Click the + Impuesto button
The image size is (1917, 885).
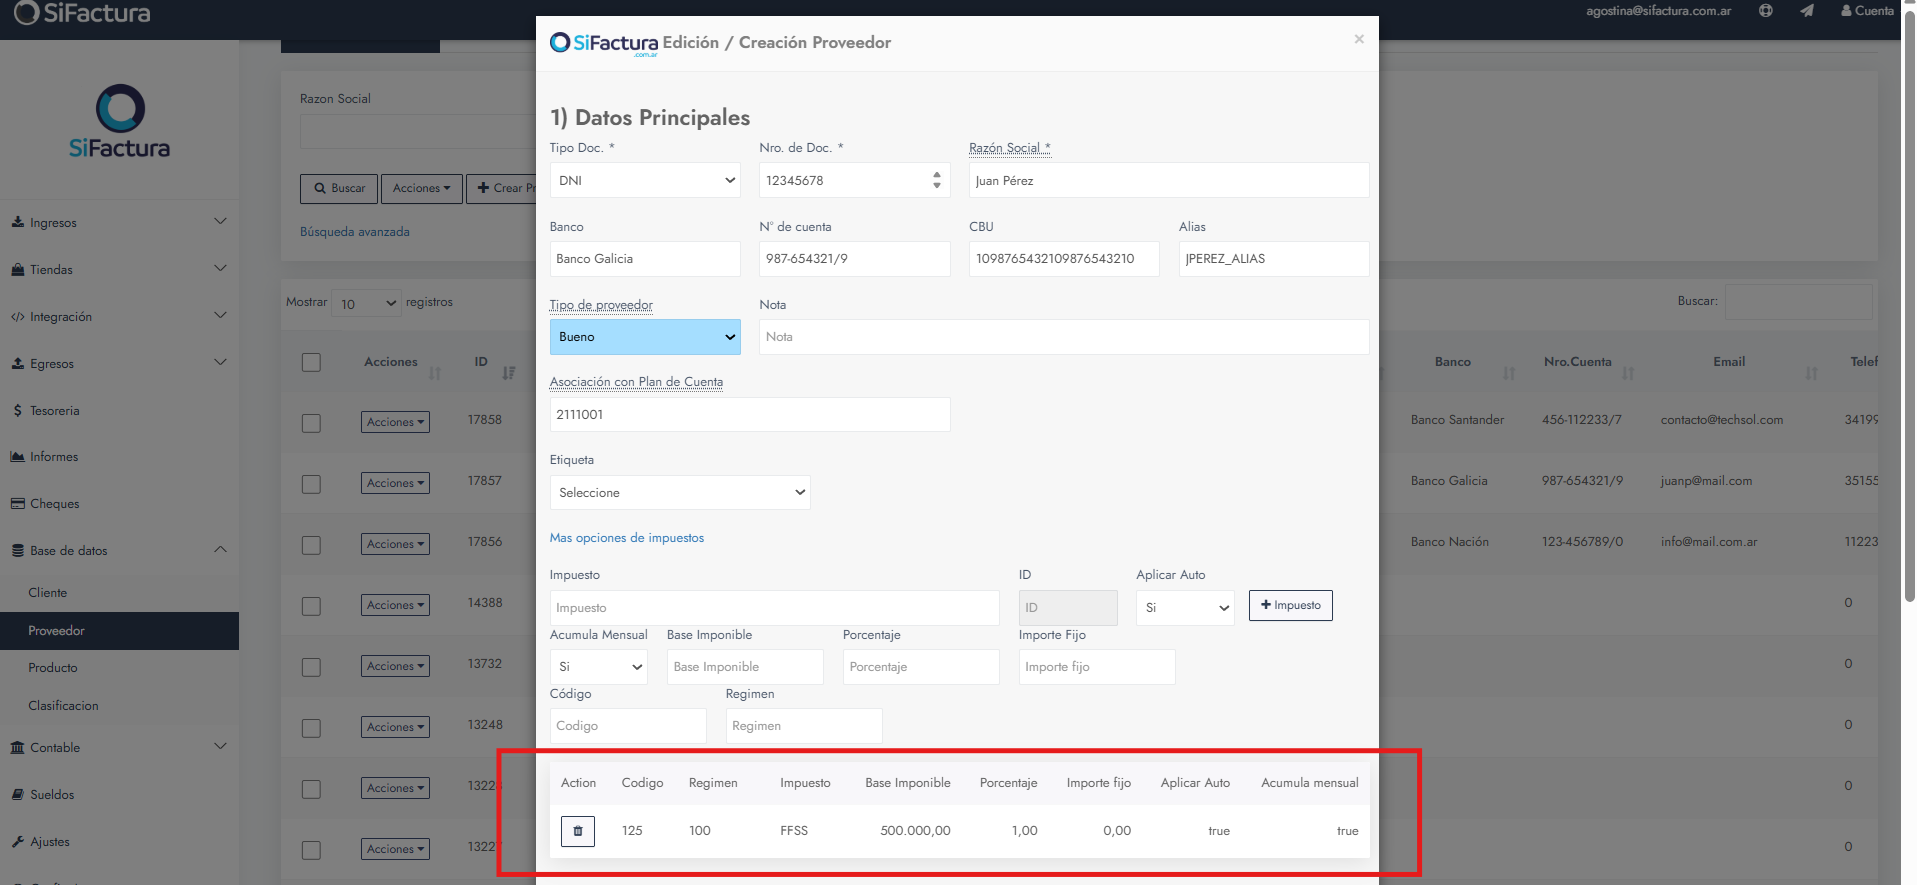point(1290,605)
